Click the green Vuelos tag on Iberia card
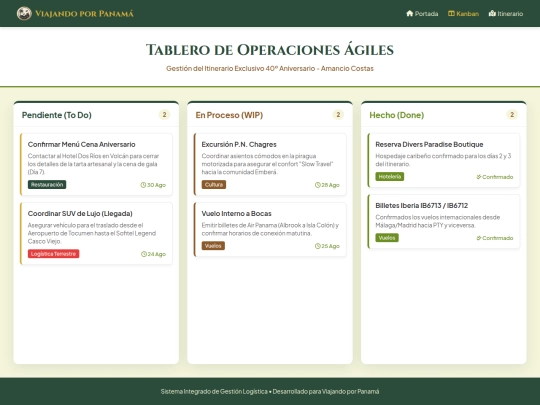The height and width of the screenshot is (405, 540). pos(387,238)
